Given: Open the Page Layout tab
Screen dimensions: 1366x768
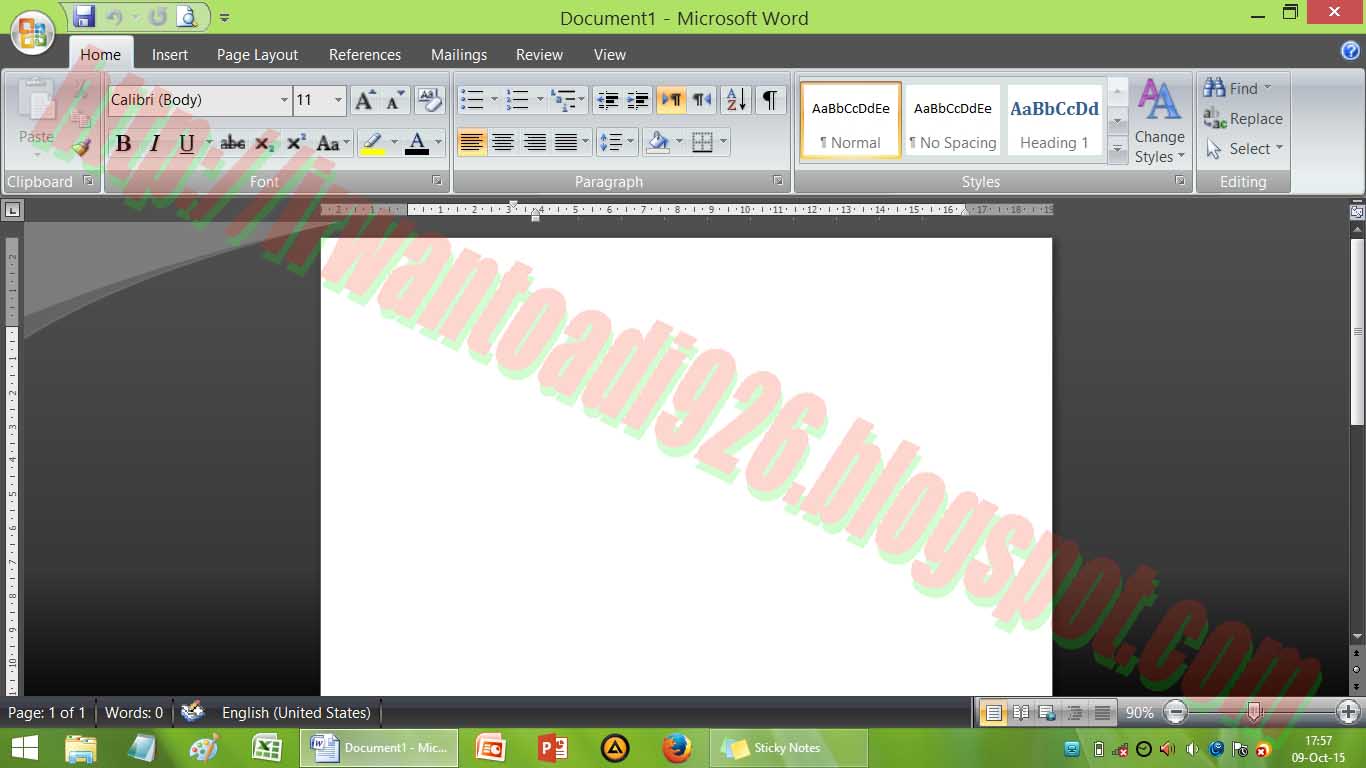Looking at the screenshot, I should pyautogui.click(x=257, y=55).
